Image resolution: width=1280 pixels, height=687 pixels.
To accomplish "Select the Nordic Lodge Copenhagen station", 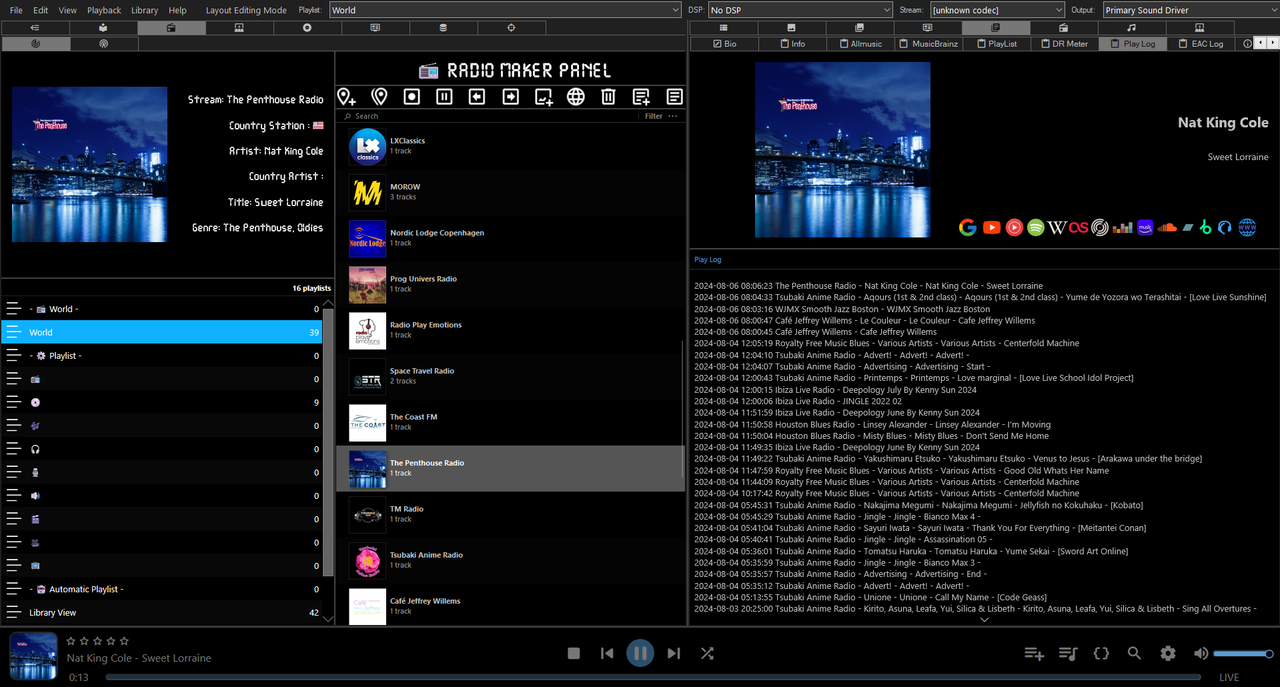I will (510, 239).
